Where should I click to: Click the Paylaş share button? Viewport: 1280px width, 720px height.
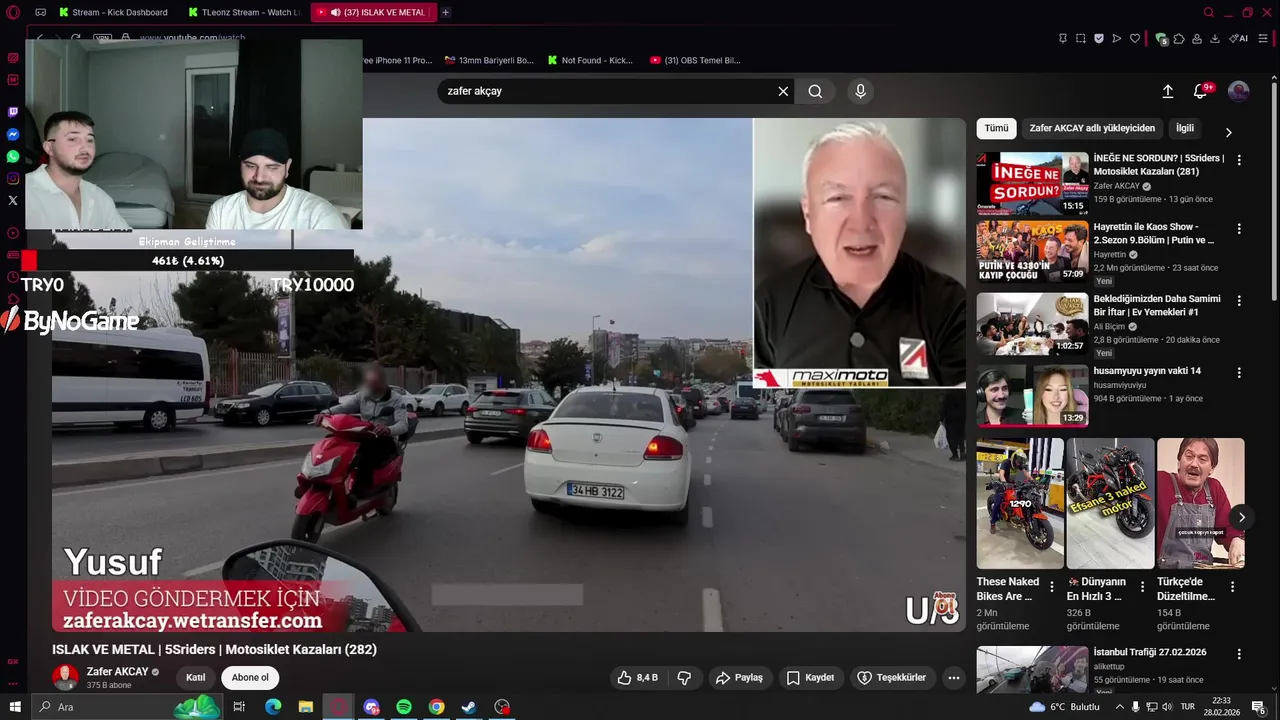[x=739, y=677]
